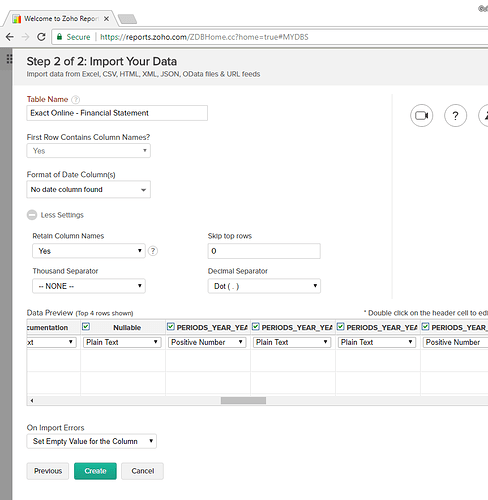Change Nullable column type from Plain Text
488x500 pixels.
click(122, 342)
